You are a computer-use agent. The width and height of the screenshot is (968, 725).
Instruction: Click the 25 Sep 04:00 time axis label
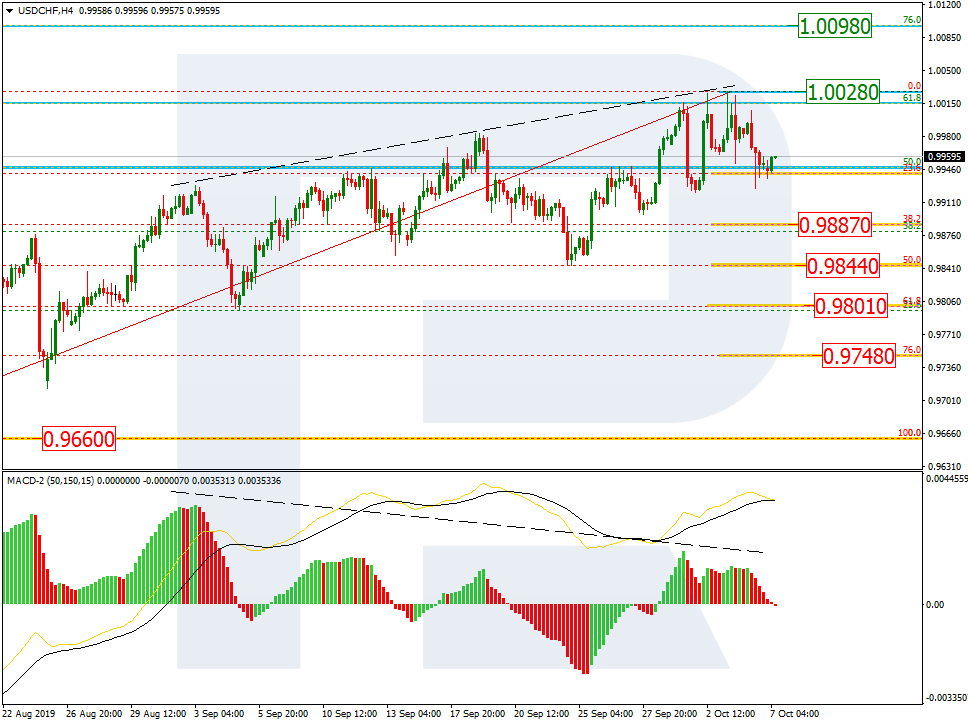click(x=605, y=713)
